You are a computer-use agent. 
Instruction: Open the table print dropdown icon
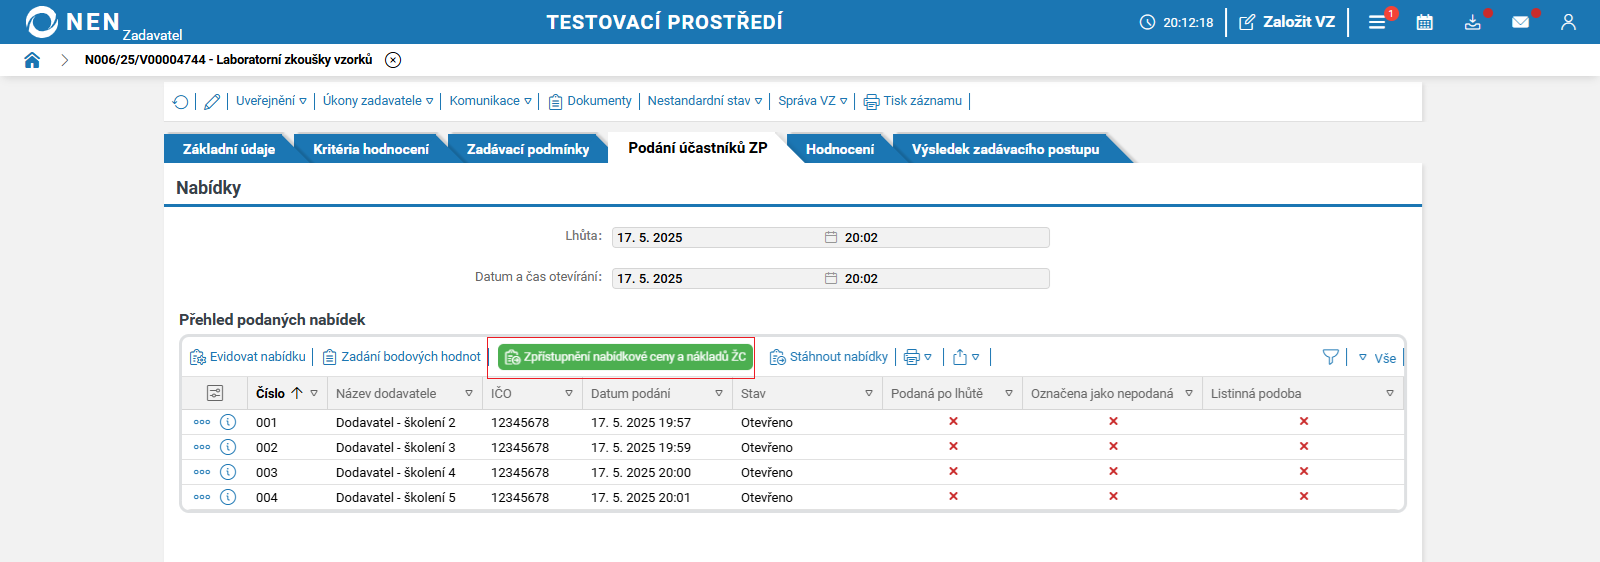click(x=918, y=357)
